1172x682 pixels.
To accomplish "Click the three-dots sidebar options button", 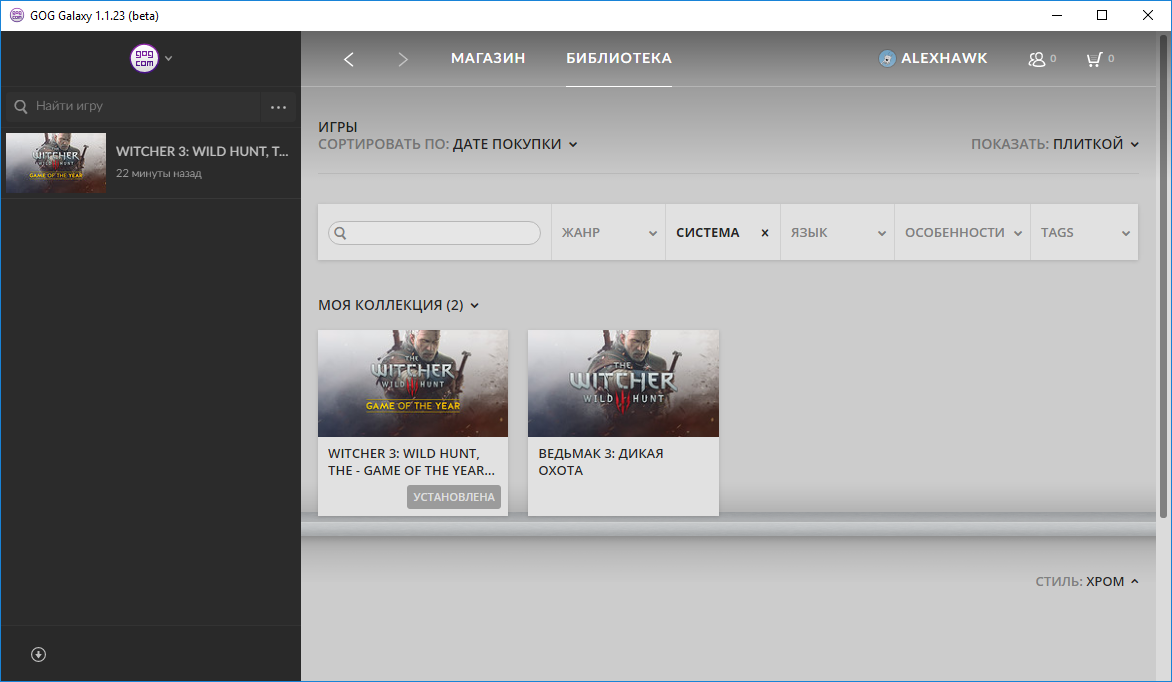I will 278,107.
